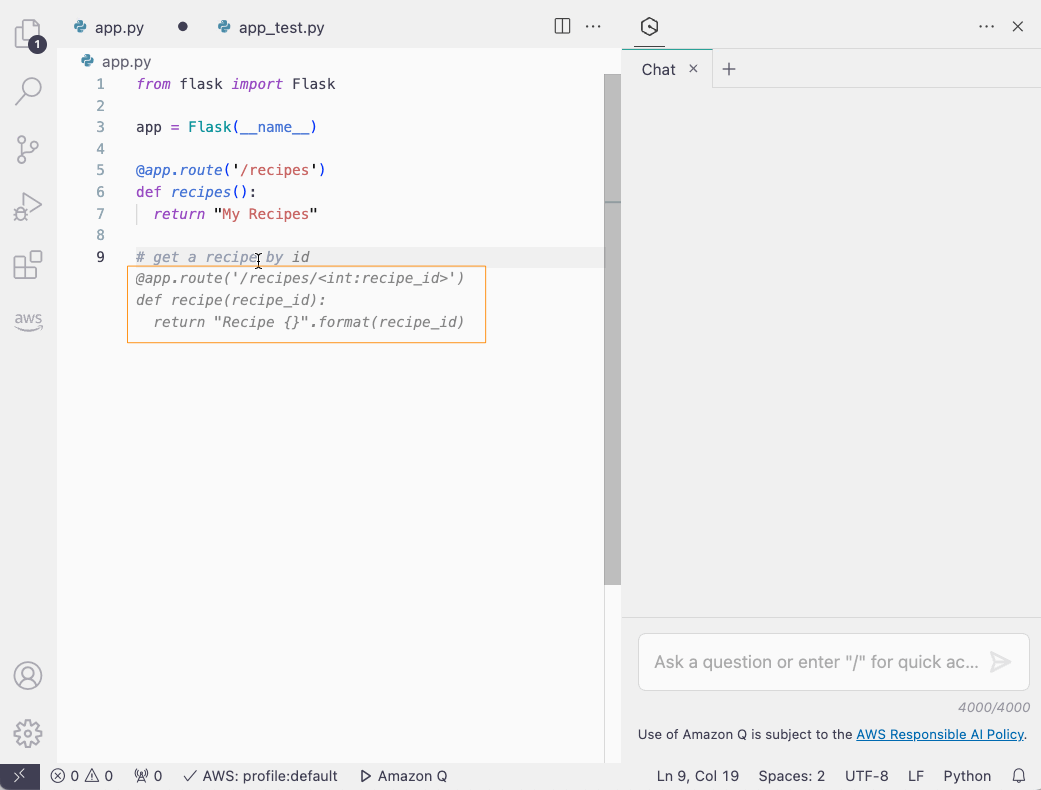Click the split editor icon

click(562, 26)
